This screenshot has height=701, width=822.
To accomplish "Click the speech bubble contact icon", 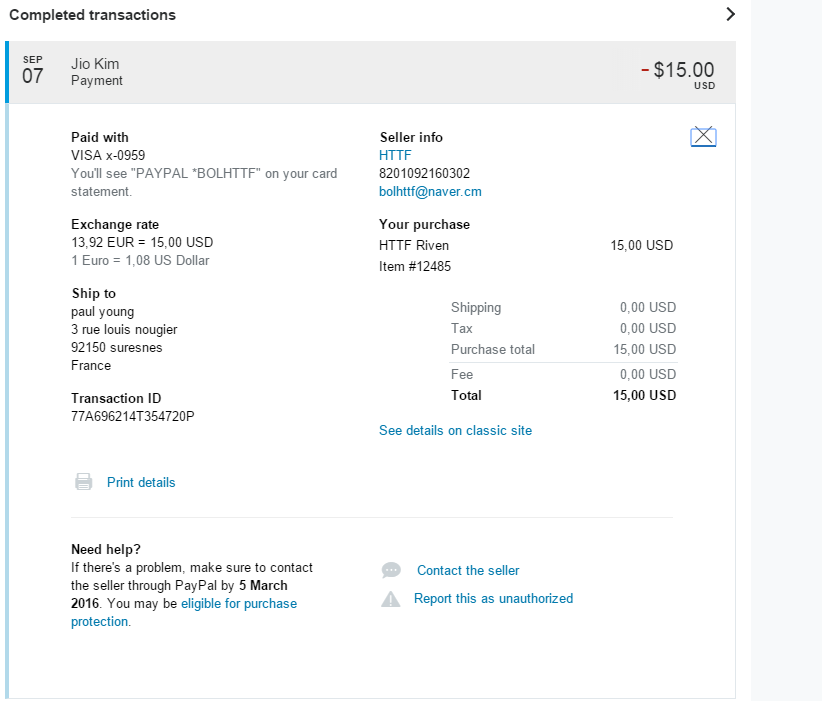I will (x=391, y=570).
